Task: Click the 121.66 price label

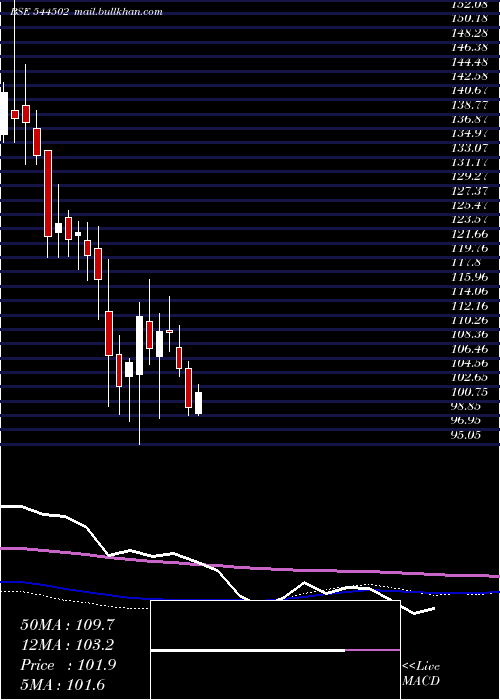Action: 468,234
